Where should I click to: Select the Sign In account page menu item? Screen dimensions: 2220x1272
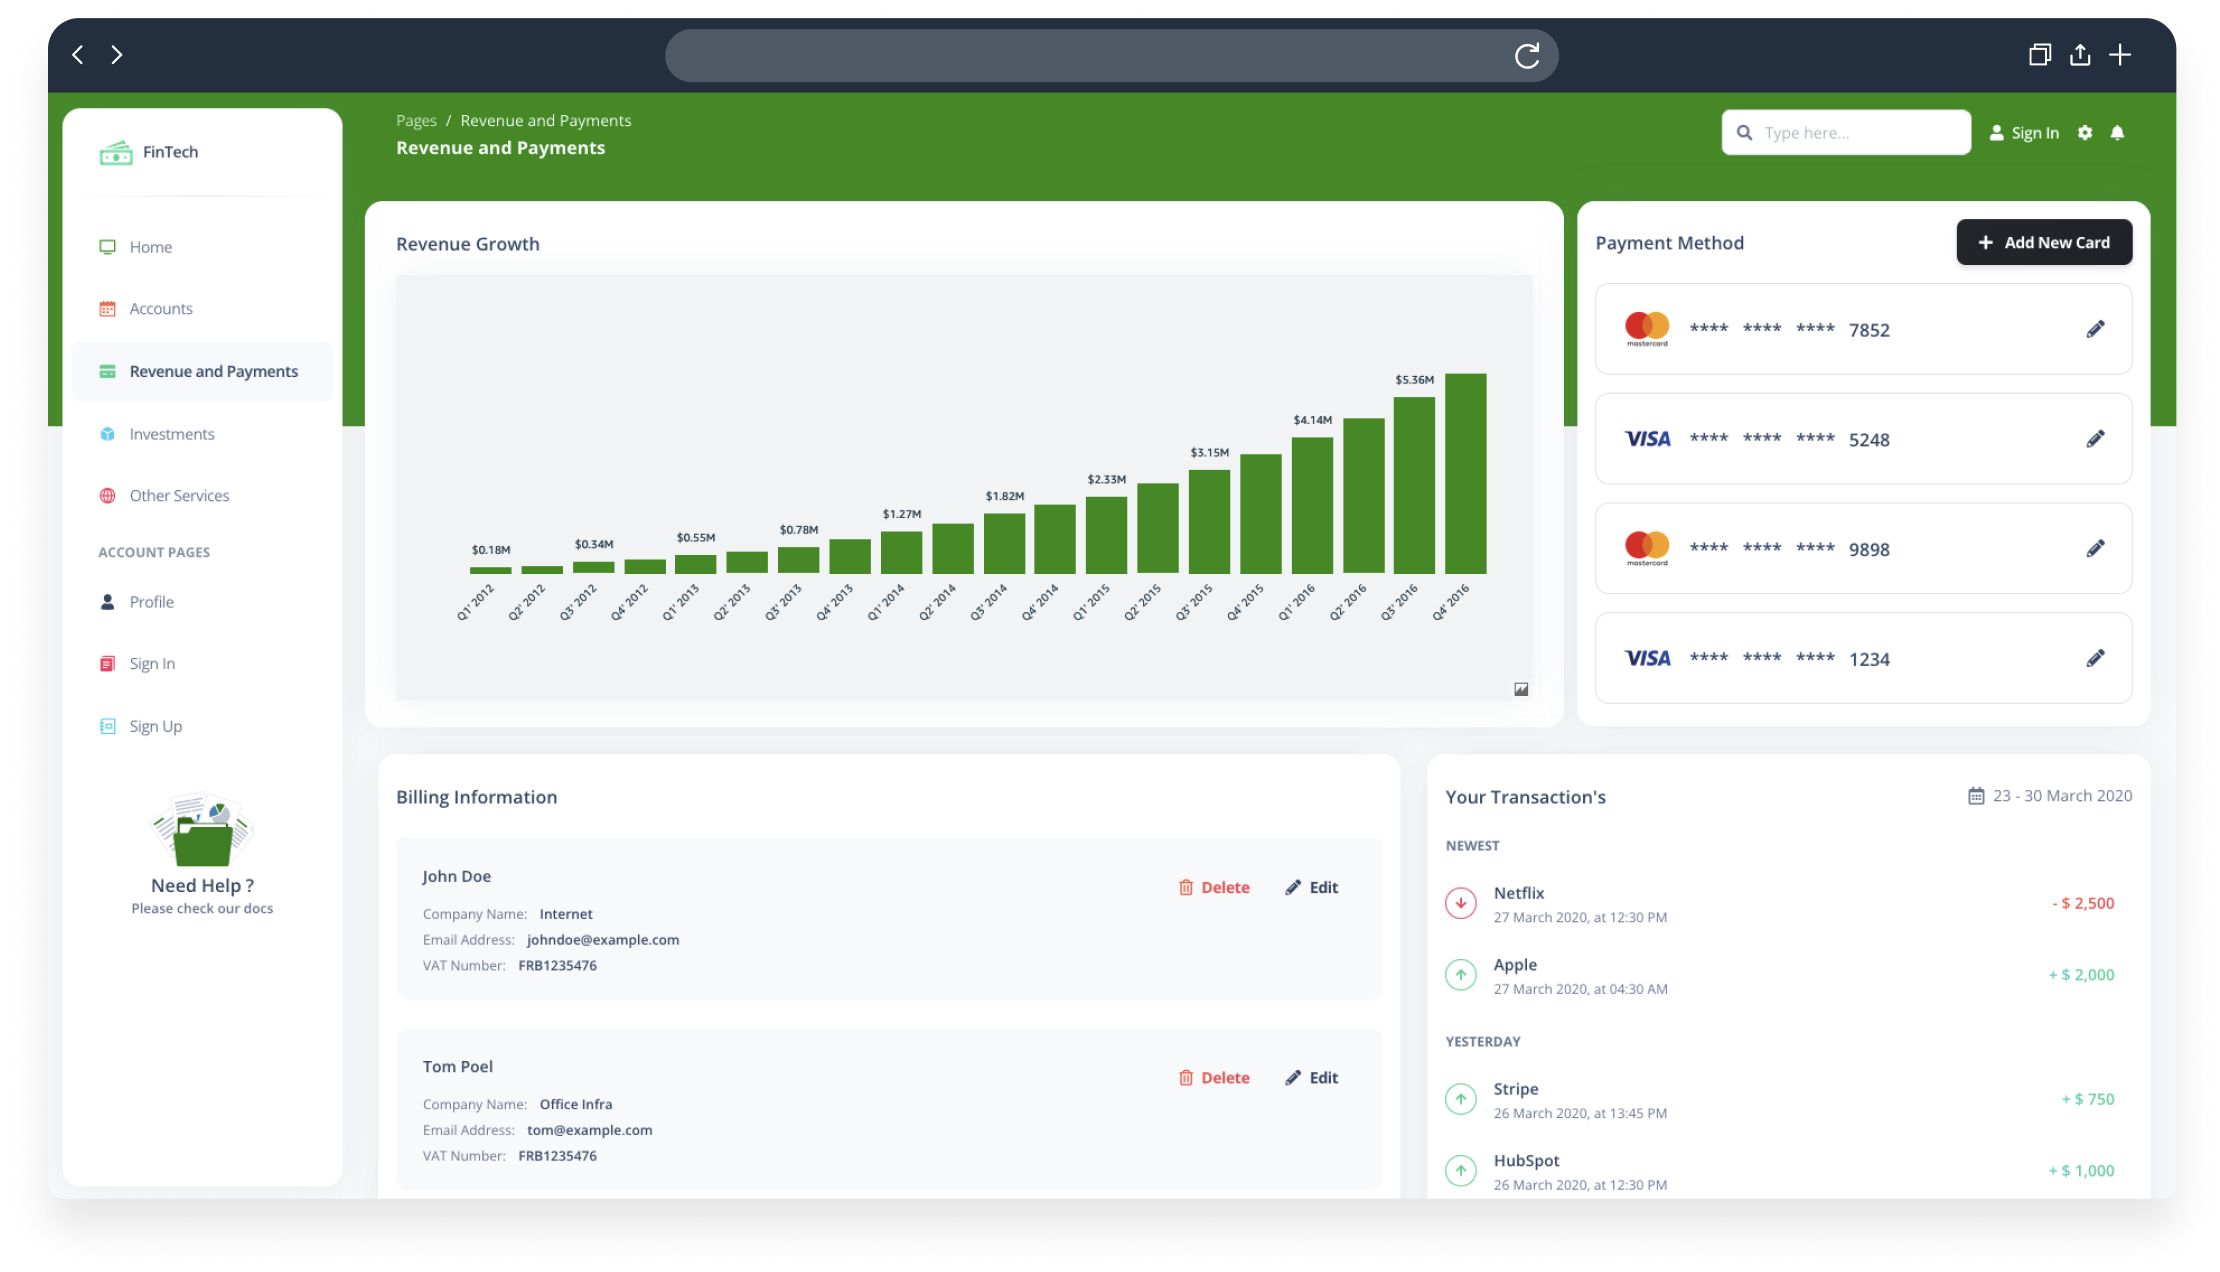tap(151, 663)
